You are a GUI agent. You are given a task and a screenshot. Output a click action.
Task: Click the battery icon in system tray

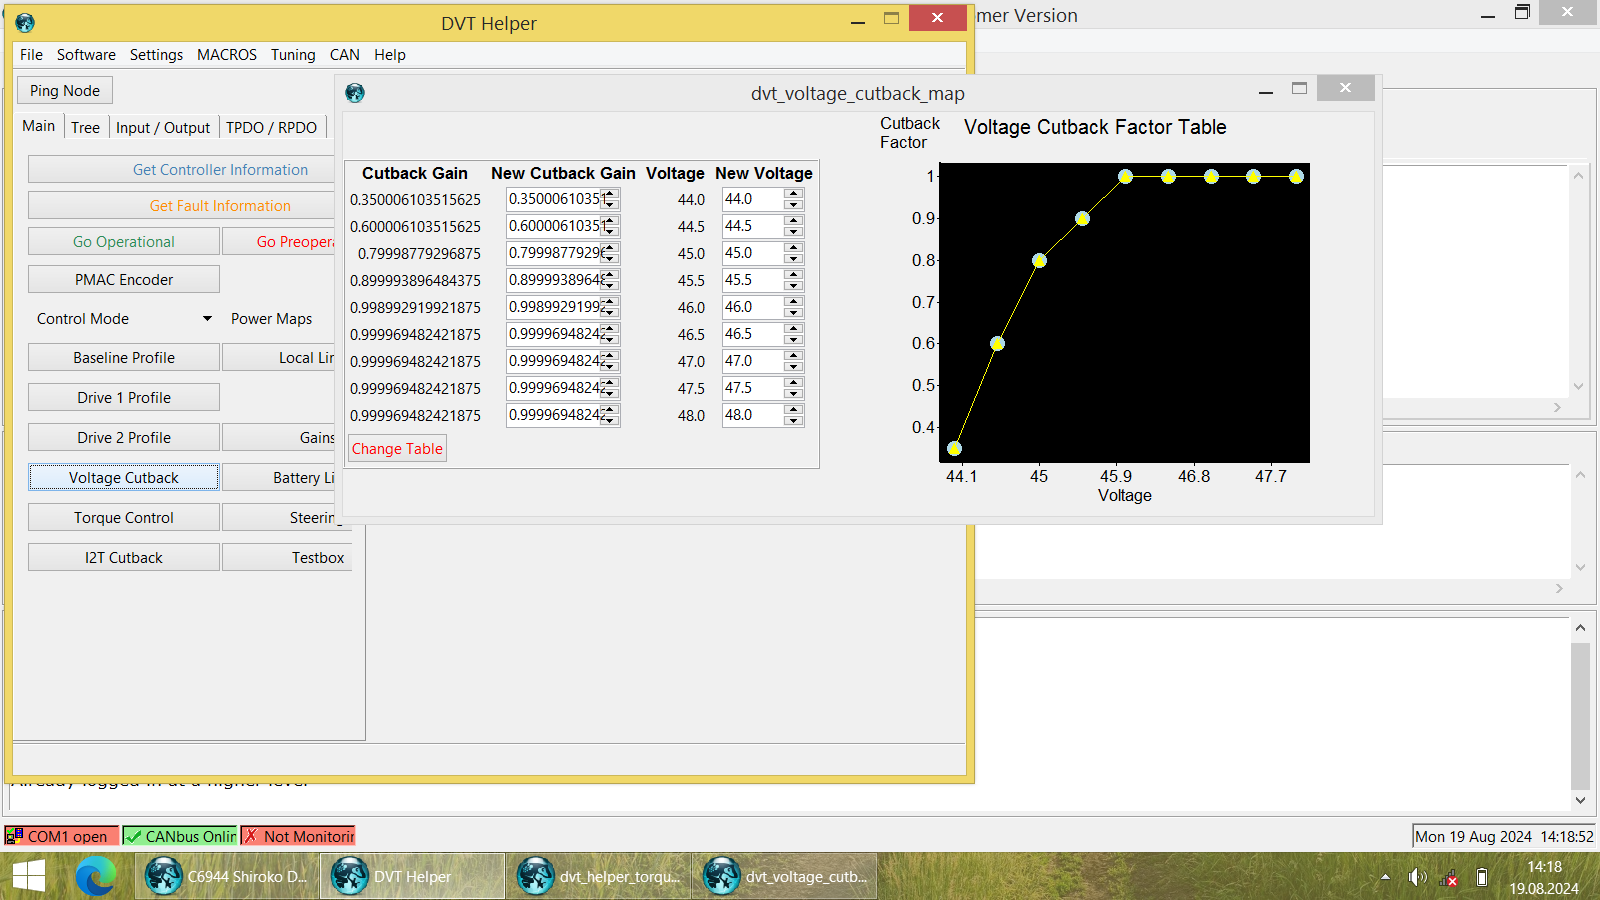tap(1482, 877)
